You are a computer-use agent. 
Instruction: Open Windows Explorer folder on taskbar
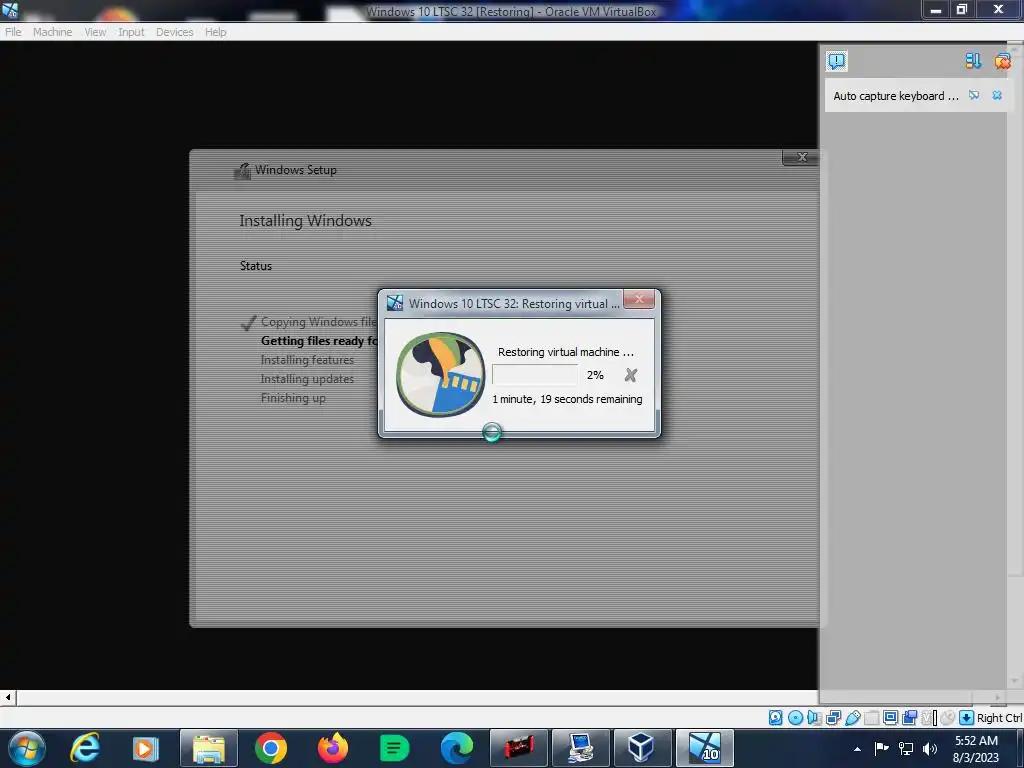pos(208,748)
